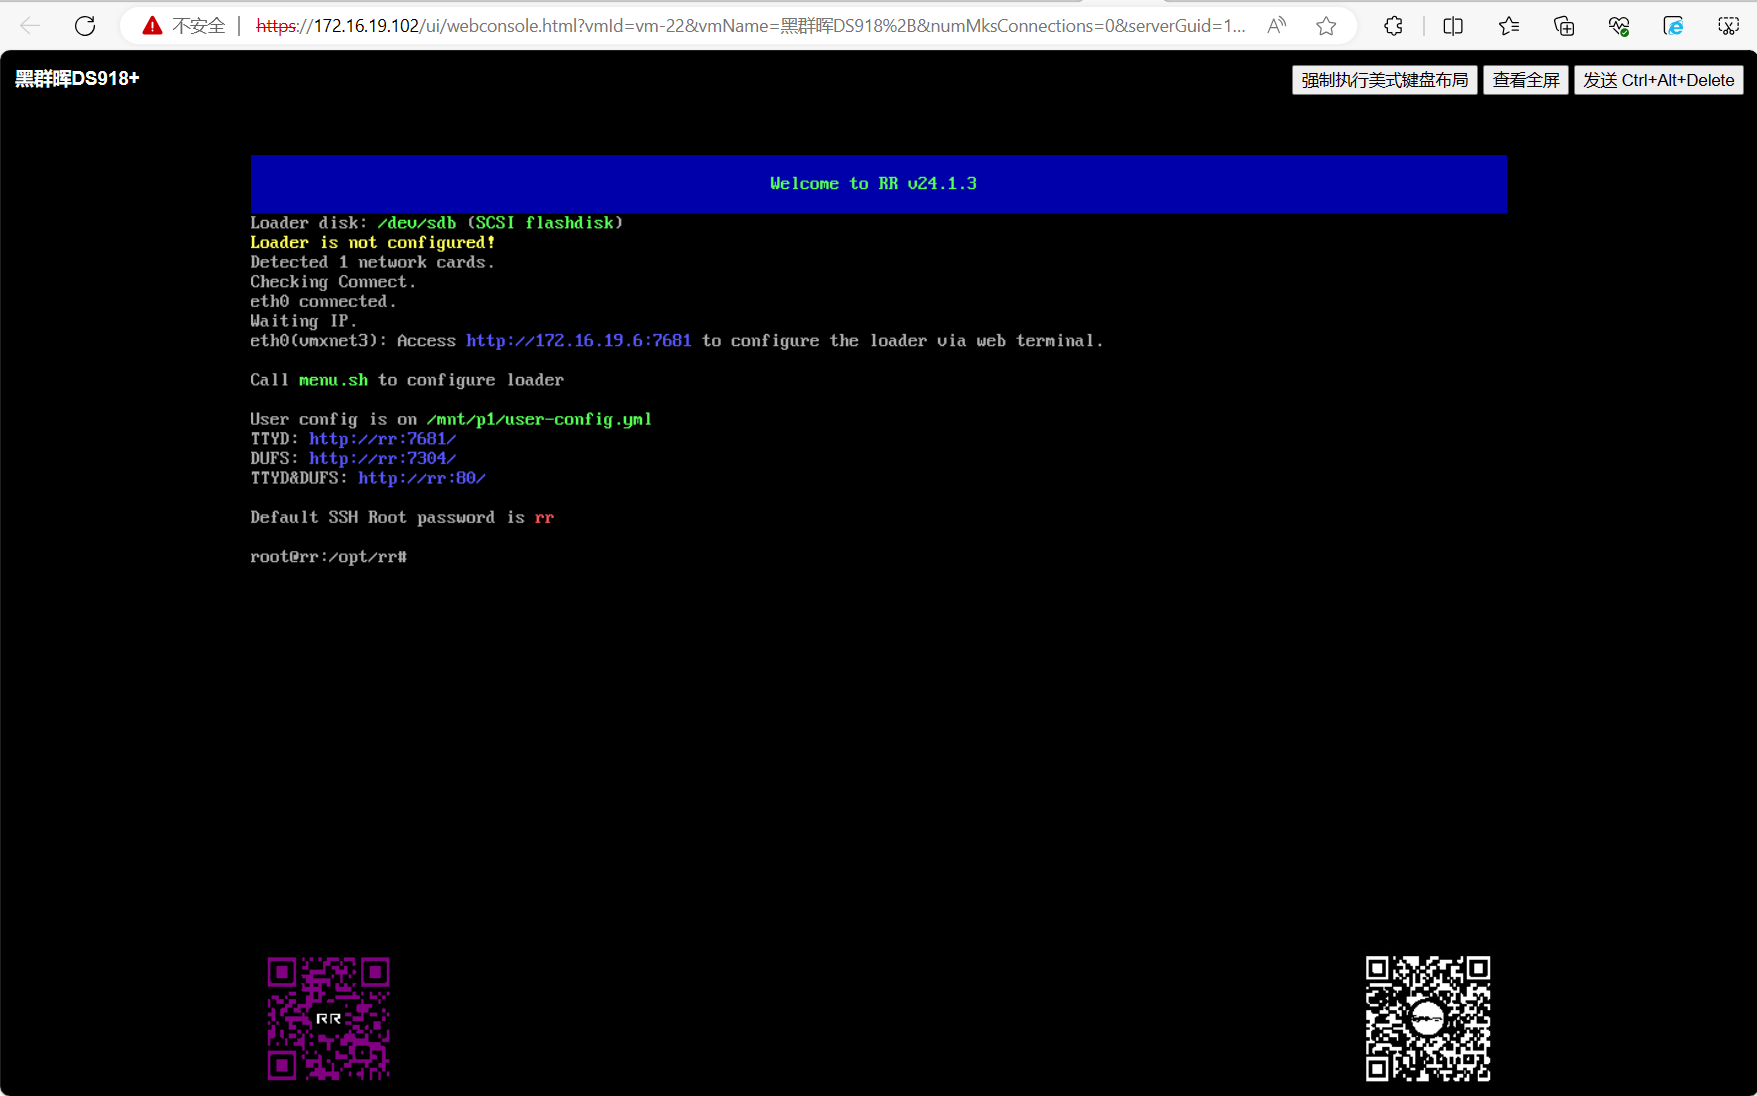Image resolution: width=1757 pixels, height=1096 pixels.
Task: Click the 172.16.19.6:7681 web terminal address
Action: [x=578, y=341]
